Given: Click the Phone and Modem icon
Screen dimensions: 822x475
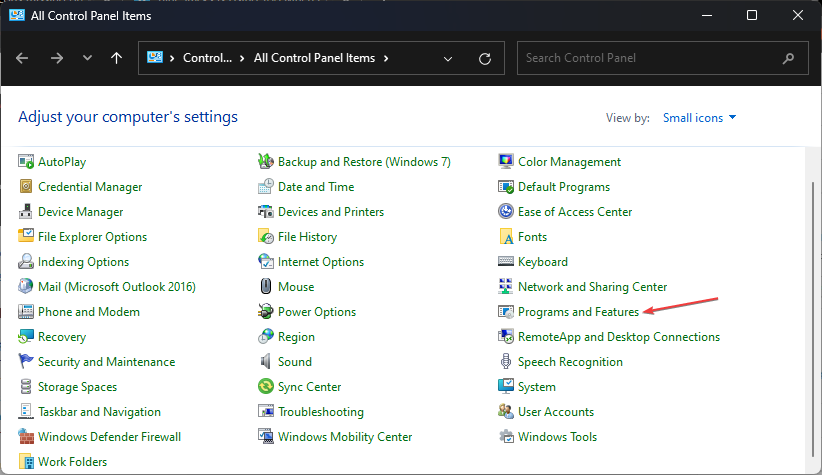Looking at the screenshot, I should pos(26,311).
